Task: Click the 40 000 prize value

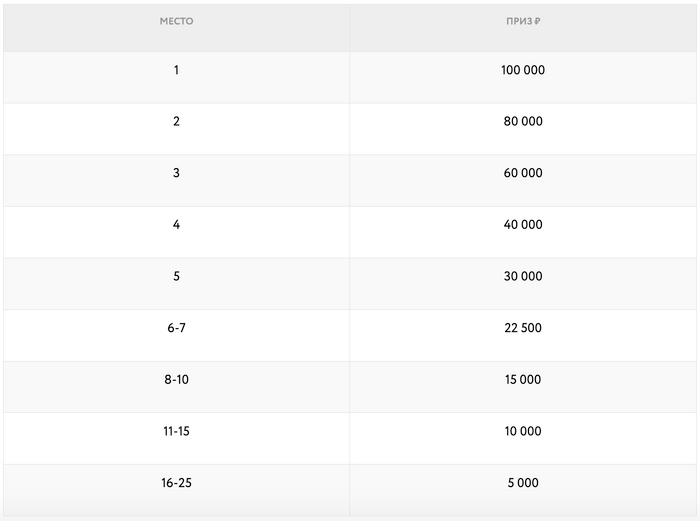Action: pos(522,225)
